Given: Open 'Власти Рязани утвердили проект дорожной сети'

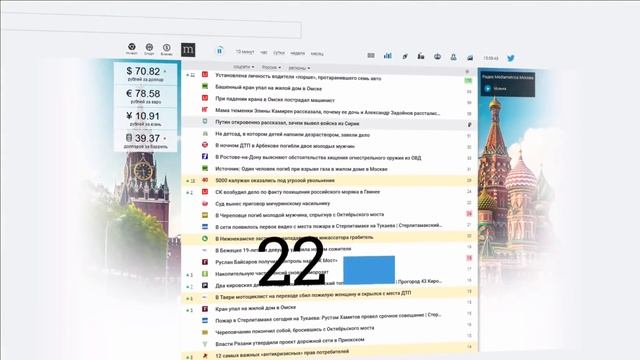Looking at the screenshot, I should pyautogui.click(x=289, y=342).
